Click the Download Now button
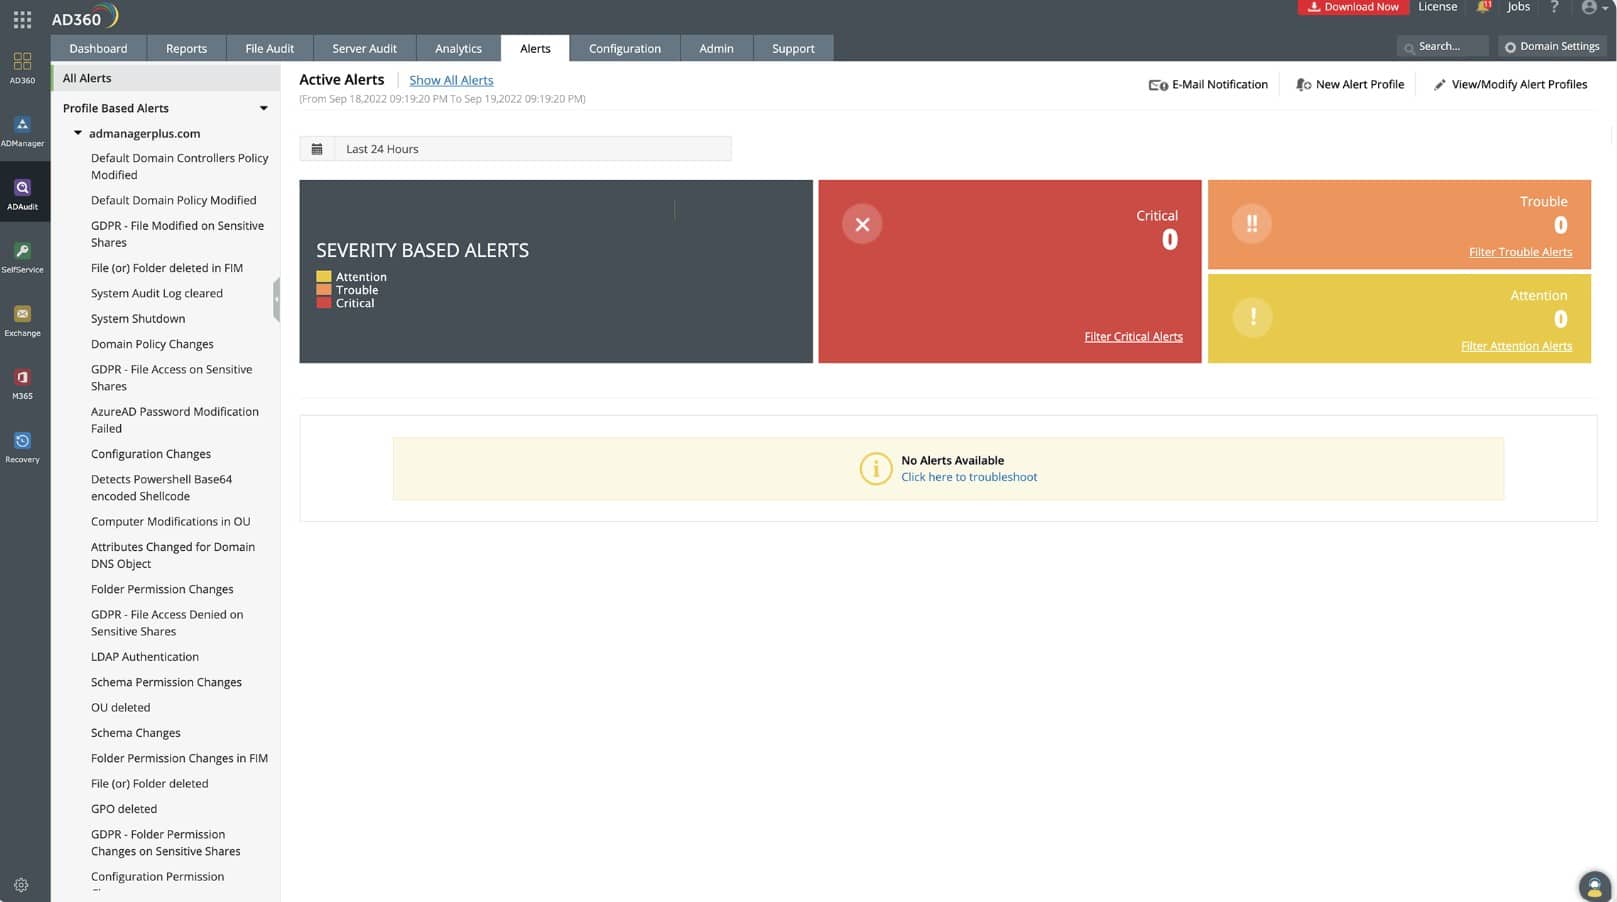Image resolution: width=1617 pixels, height=902 pixels. tap(1353, 7)
